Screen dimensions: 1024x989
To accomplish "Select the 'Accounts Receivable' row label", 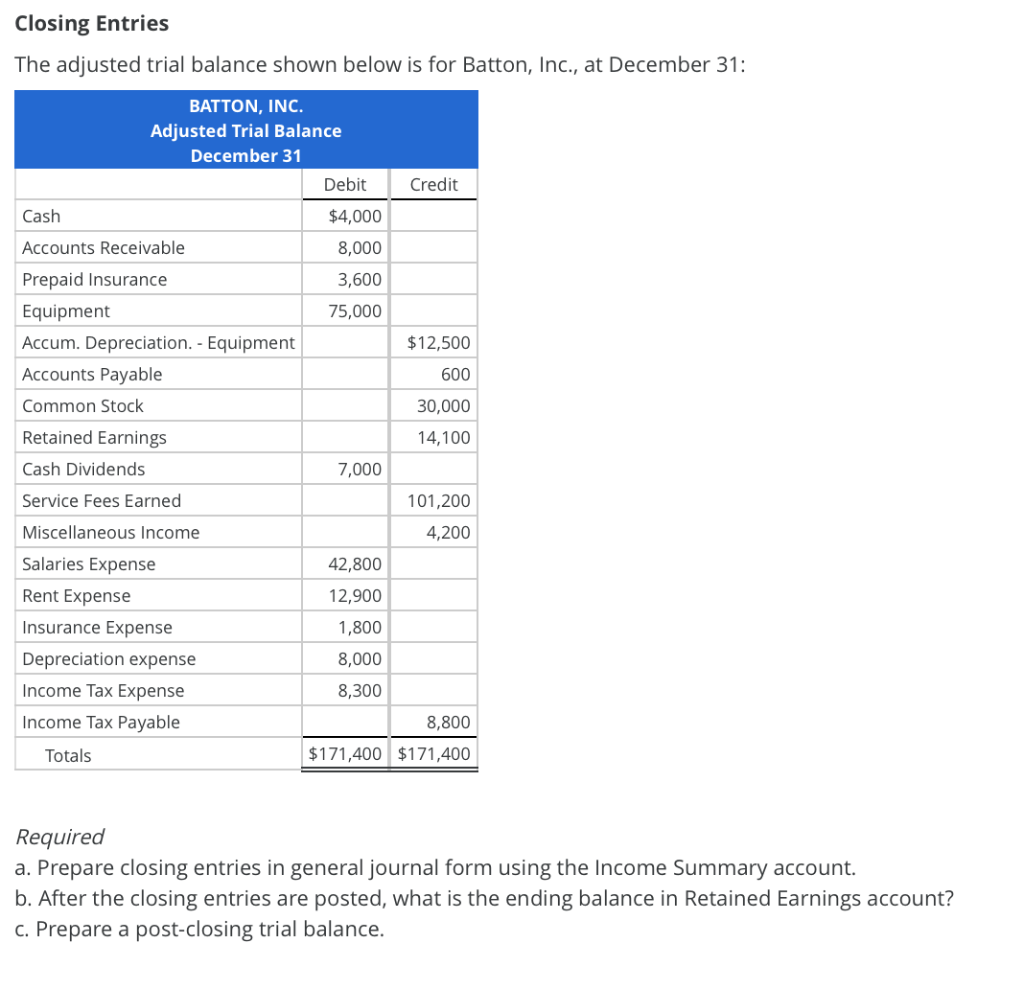I will coord(103,248).
